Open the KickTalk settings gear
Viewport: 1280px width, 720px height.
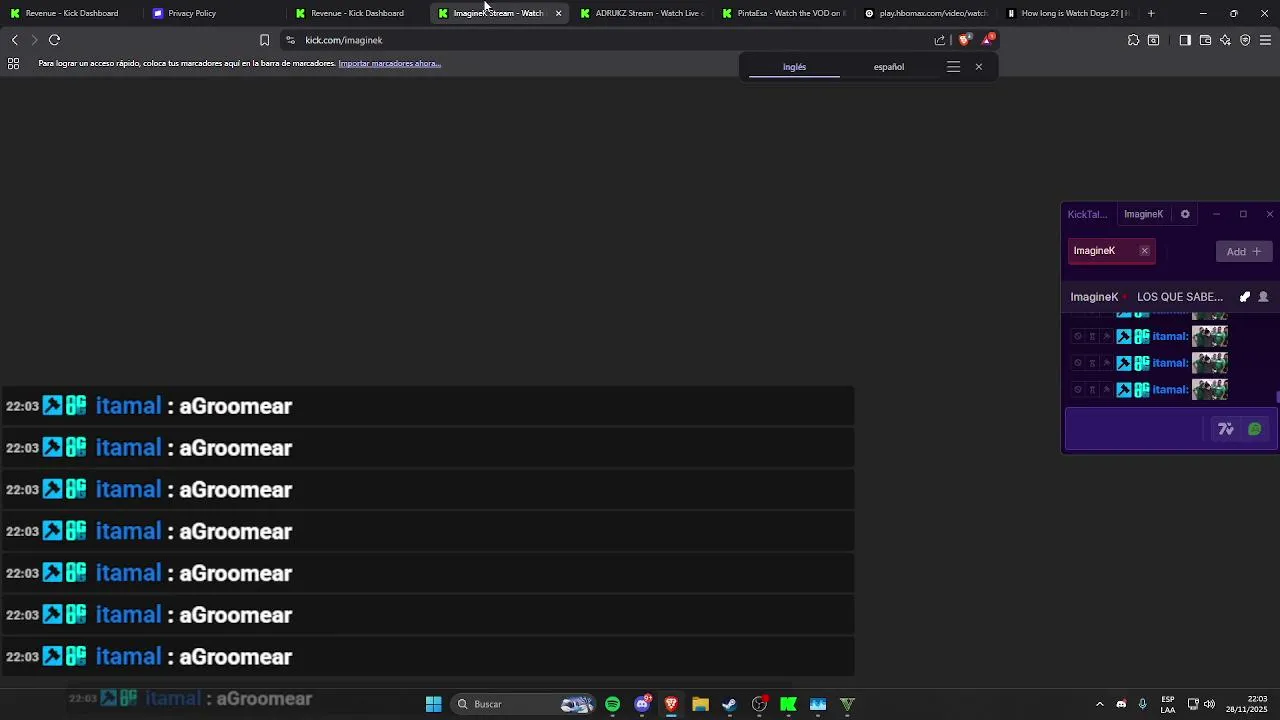1185,214
